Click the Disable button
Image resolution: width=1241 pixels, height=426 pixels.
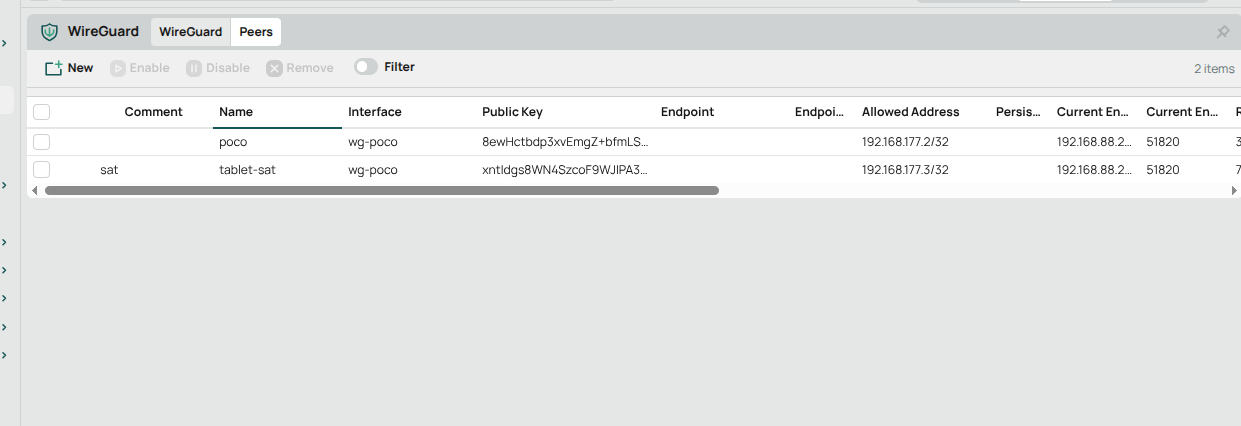pos(218,68)
